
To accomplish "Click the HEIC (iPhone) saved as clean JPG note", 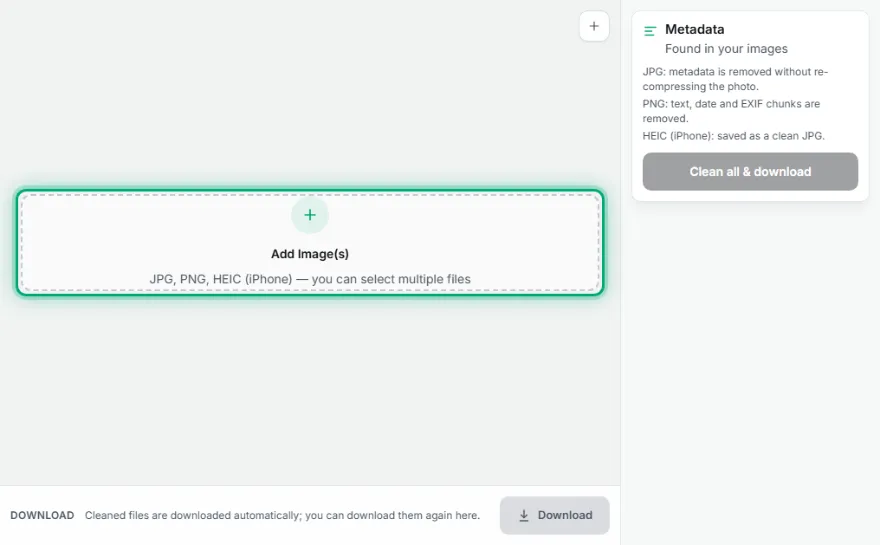I will [x=734, y=136].
